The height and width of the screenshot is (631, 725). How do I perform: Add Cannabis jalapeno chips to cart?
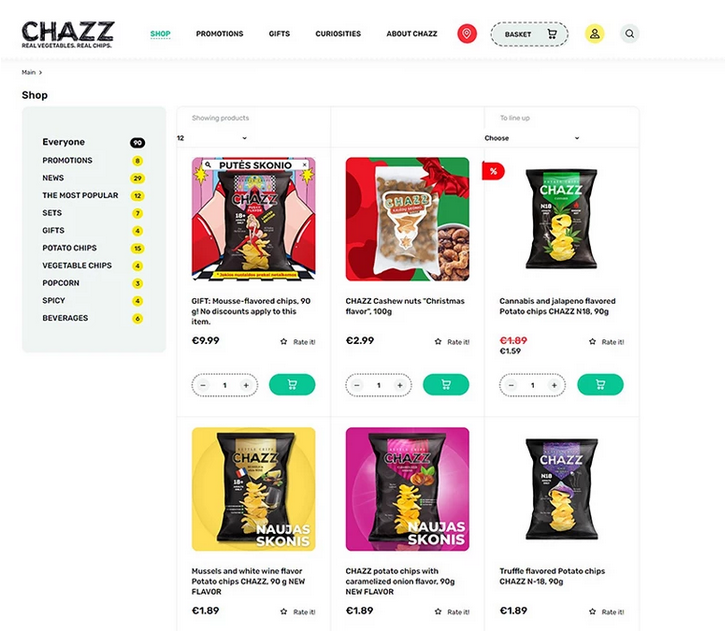(600, 385)
